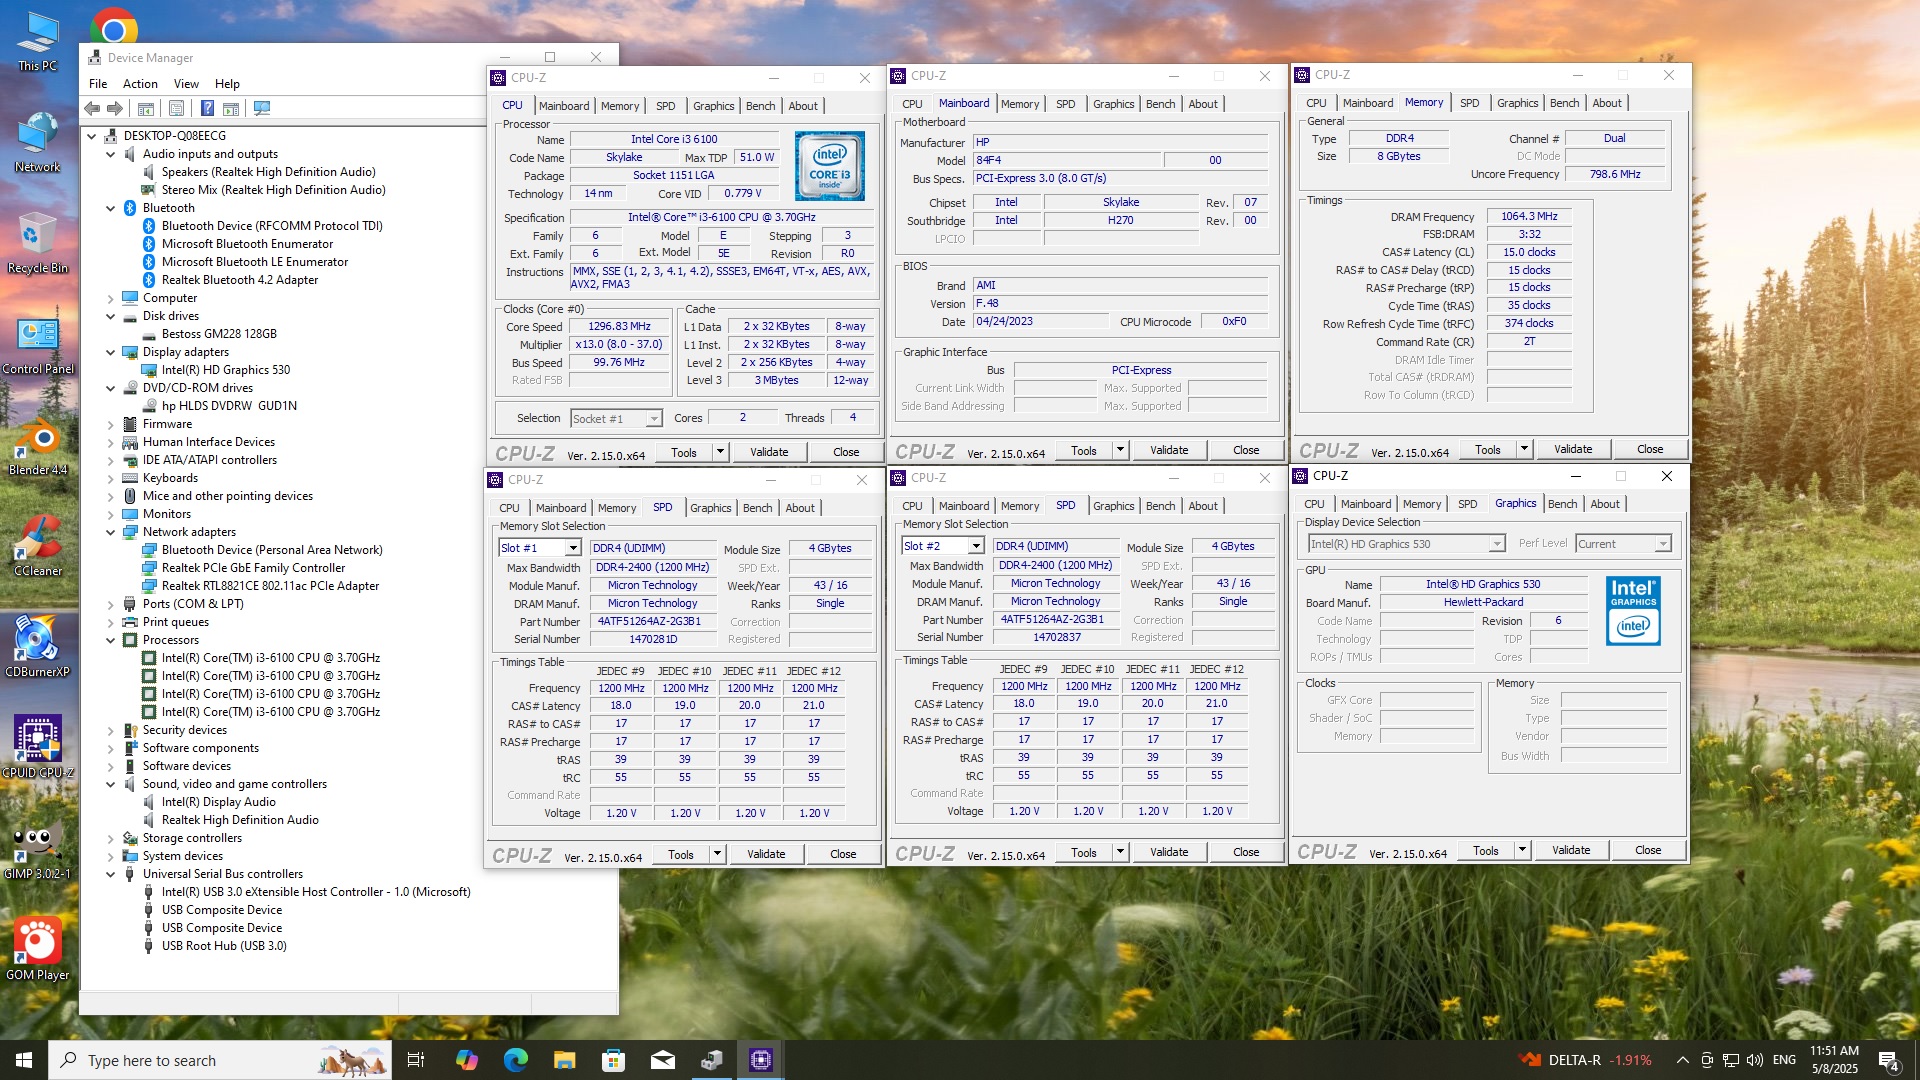This screenshot has height=1080, width=1920.
Task: Open the Tools dropdown arrow in CPU tab window
Action: 720,452
